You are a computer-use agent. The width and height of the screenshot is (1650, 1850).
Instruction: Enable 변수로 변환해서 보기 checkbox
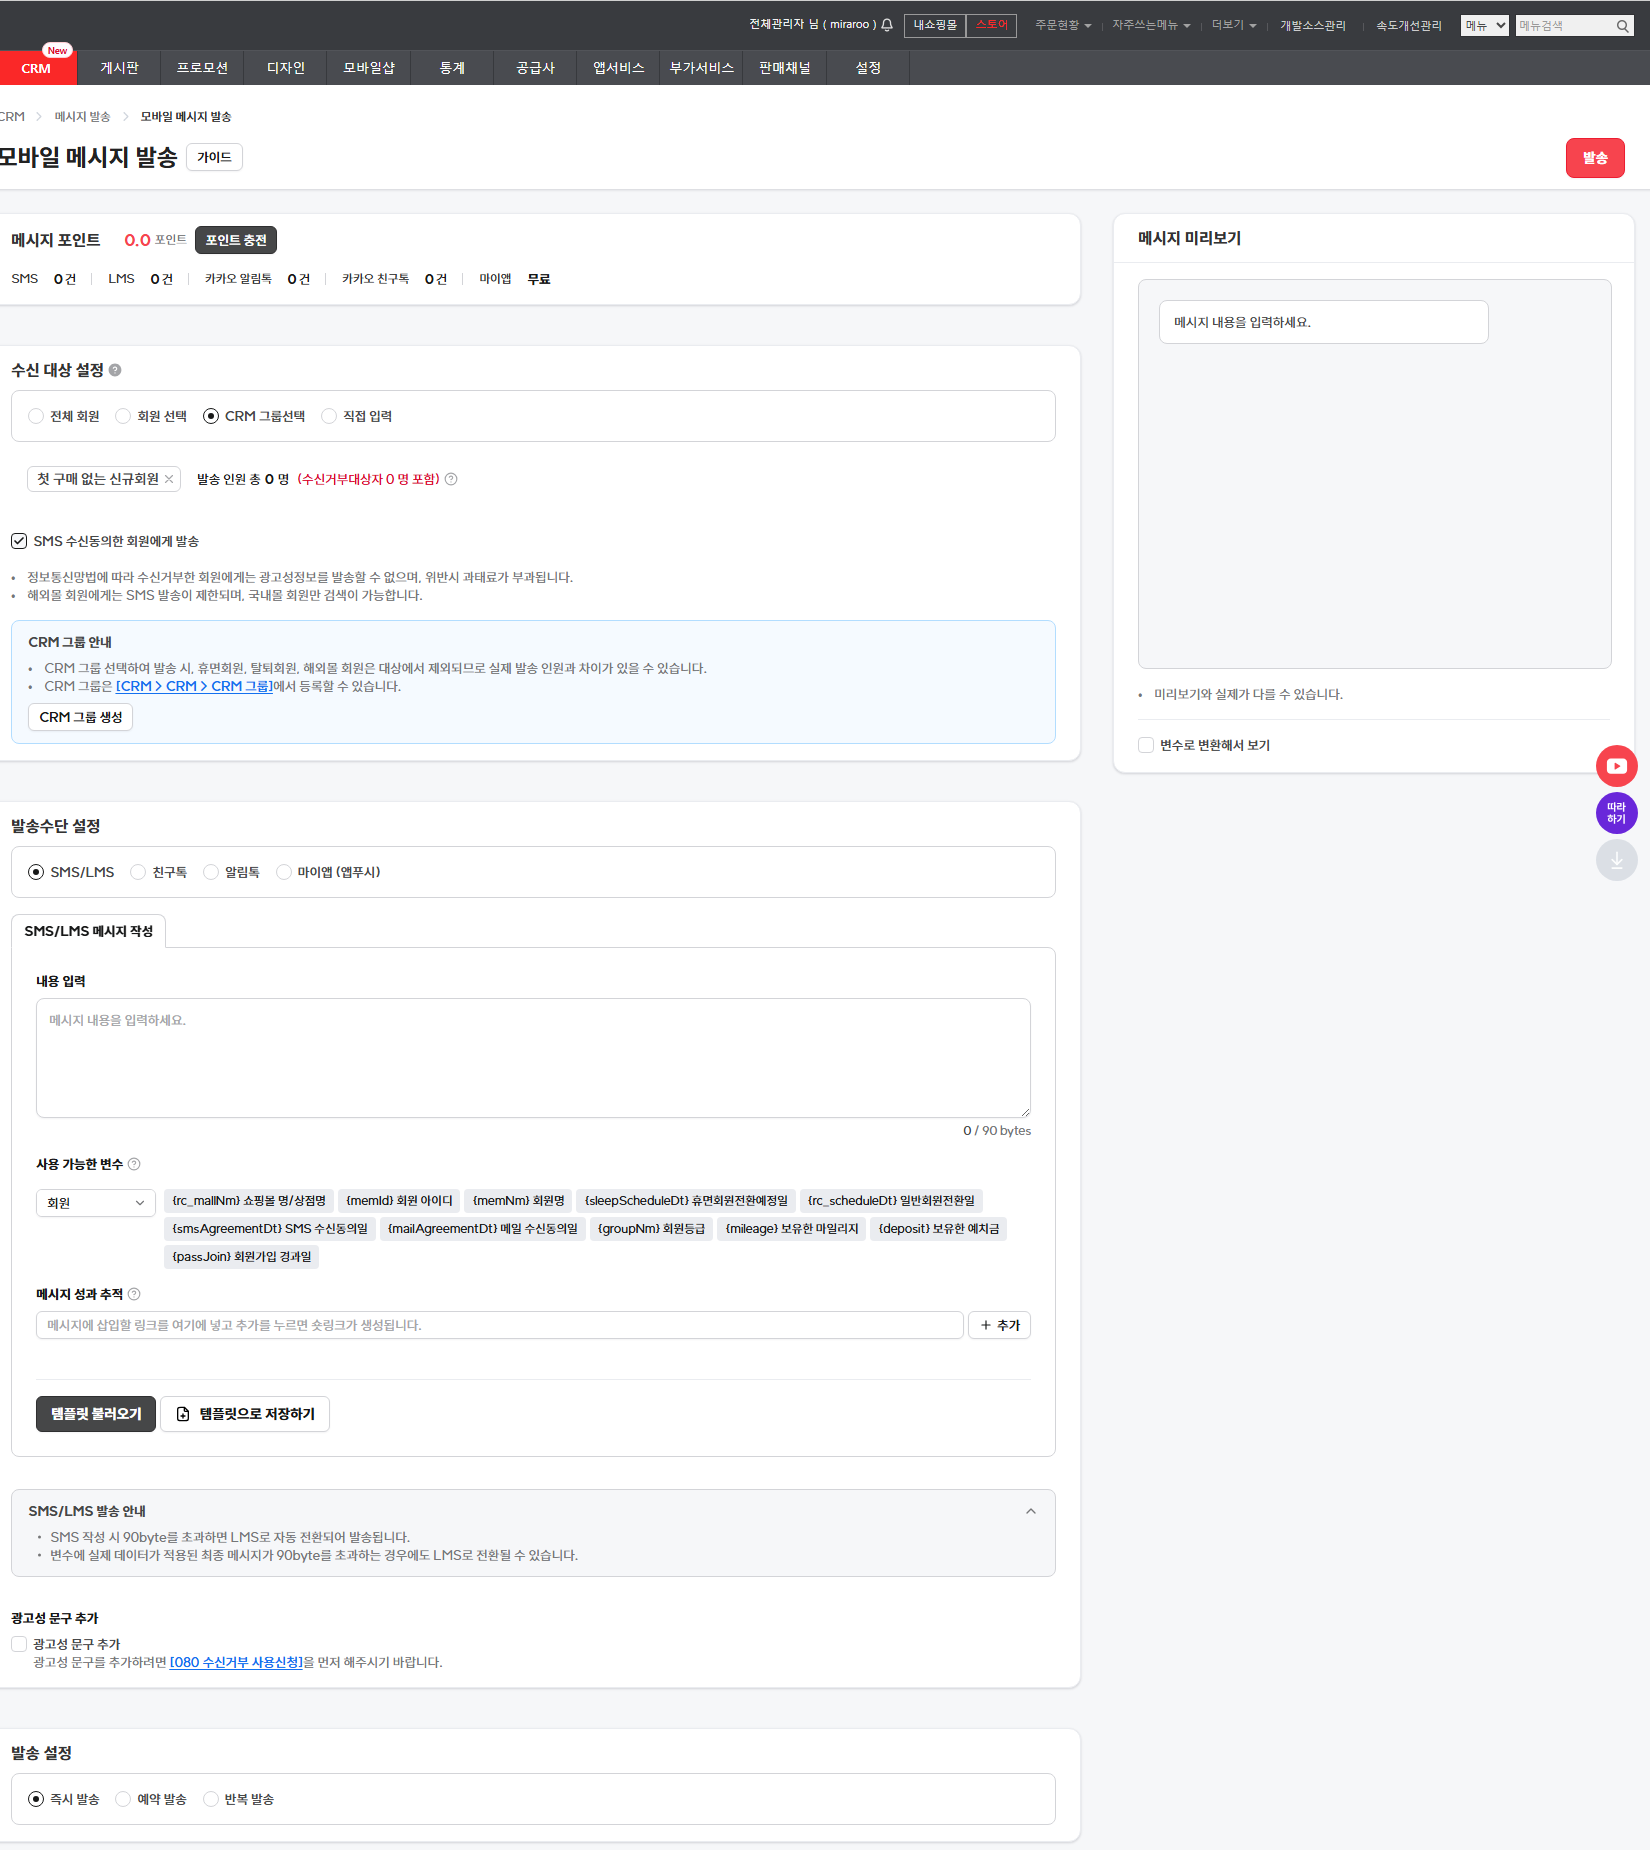point(1146,745)
